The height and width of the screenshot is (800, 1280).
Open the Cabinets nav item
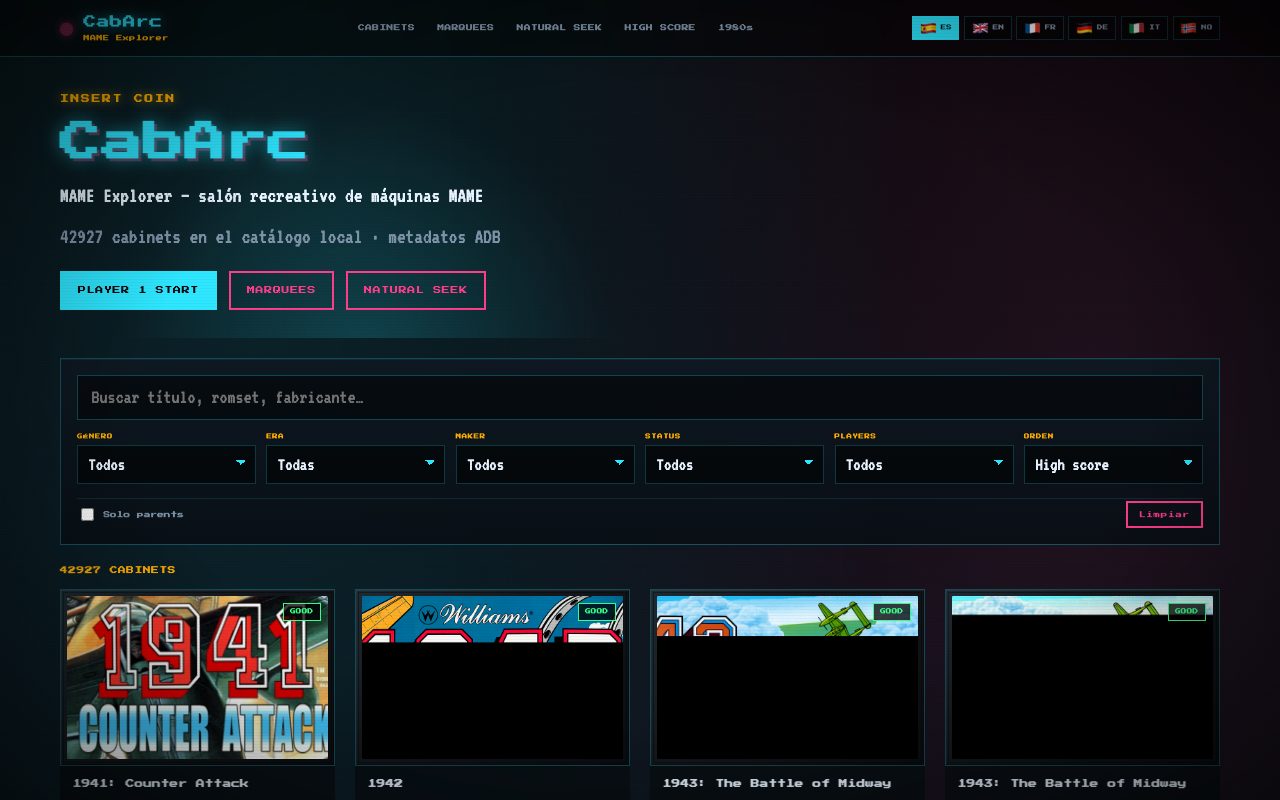coord(386,28)
